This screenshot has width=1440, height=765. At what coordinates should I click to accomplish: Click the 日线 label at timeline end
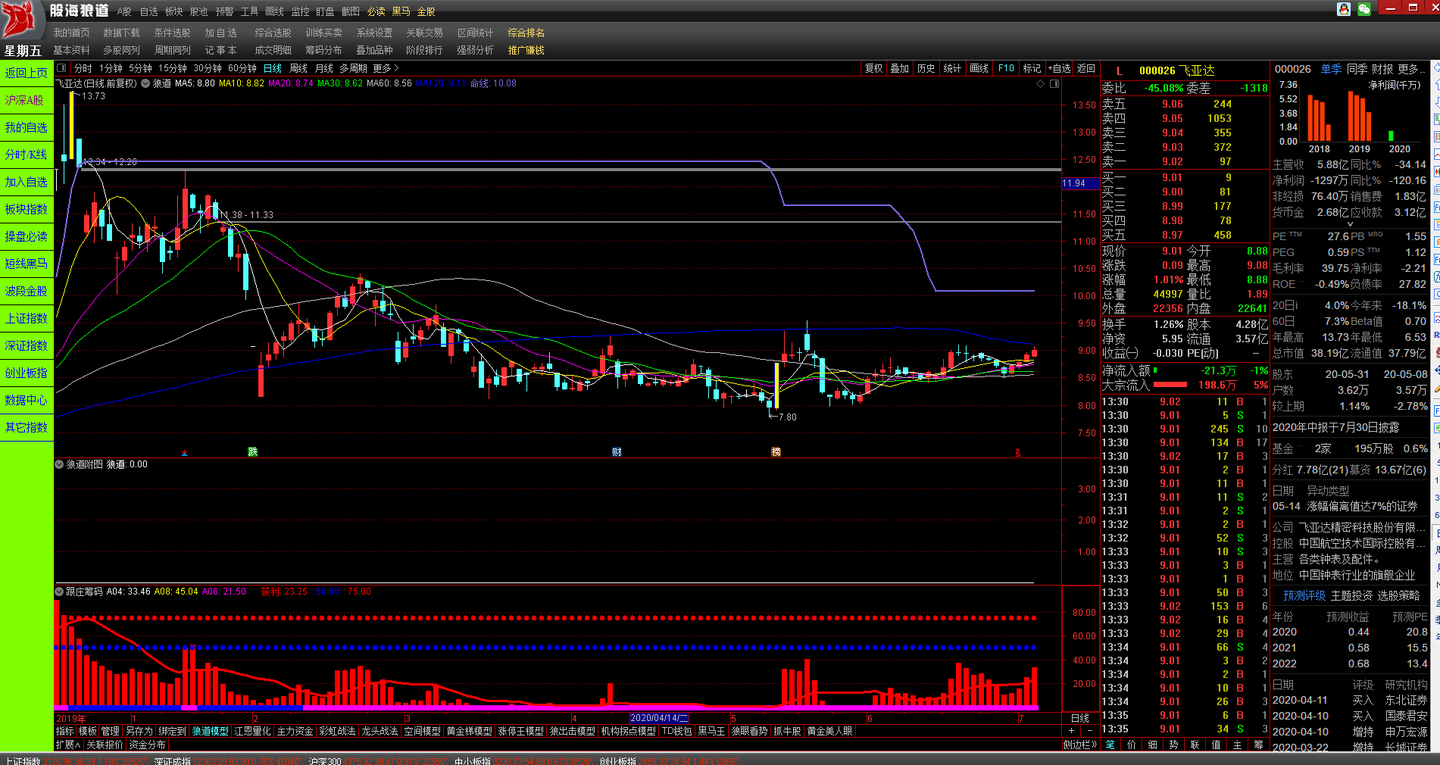[1080, 718]
